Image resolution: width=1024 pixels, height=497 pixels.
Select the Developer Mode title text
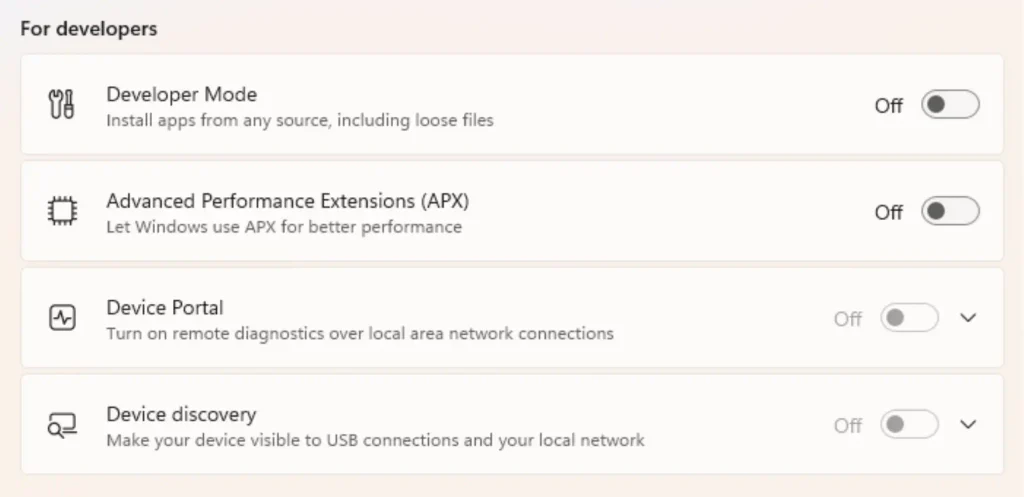point(182,95)
